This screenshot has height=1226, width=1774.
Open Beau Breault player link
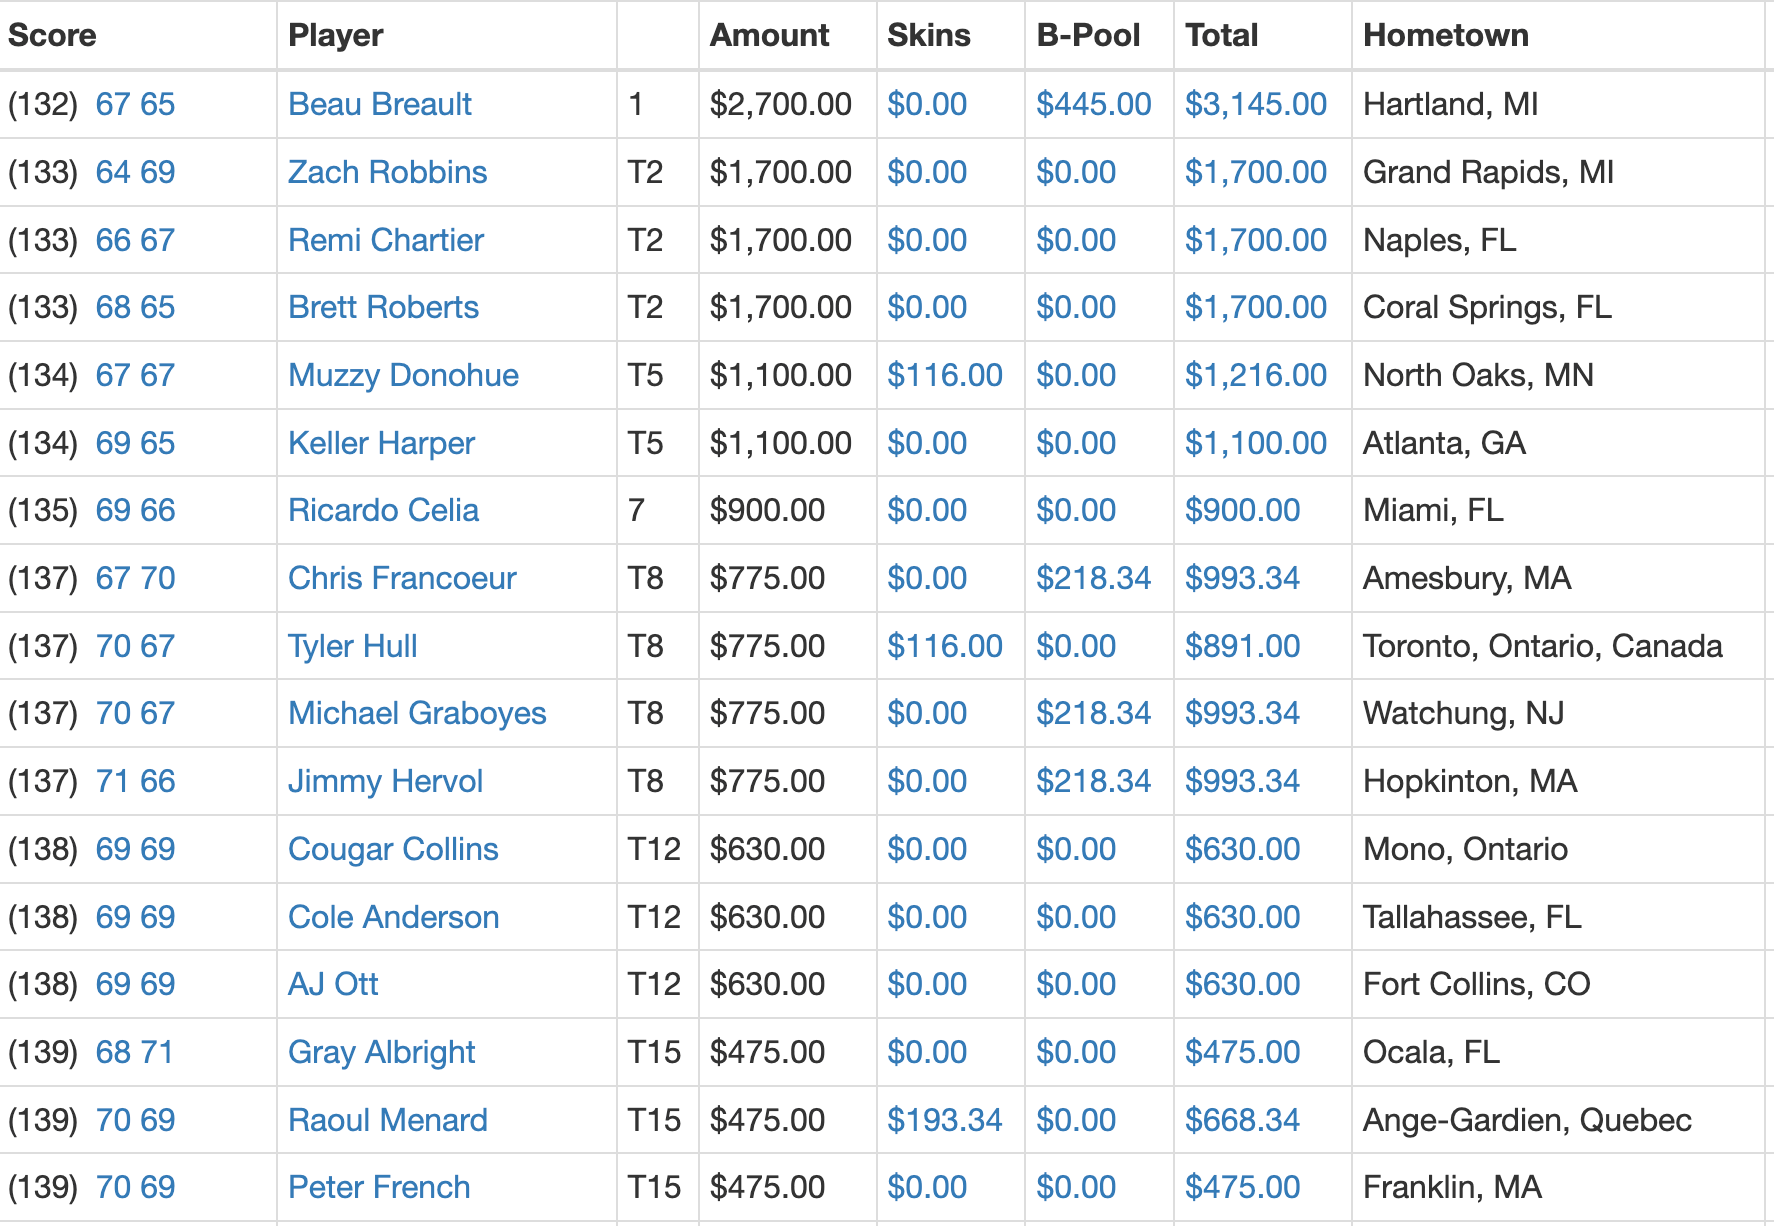click(x=379, y=104)
